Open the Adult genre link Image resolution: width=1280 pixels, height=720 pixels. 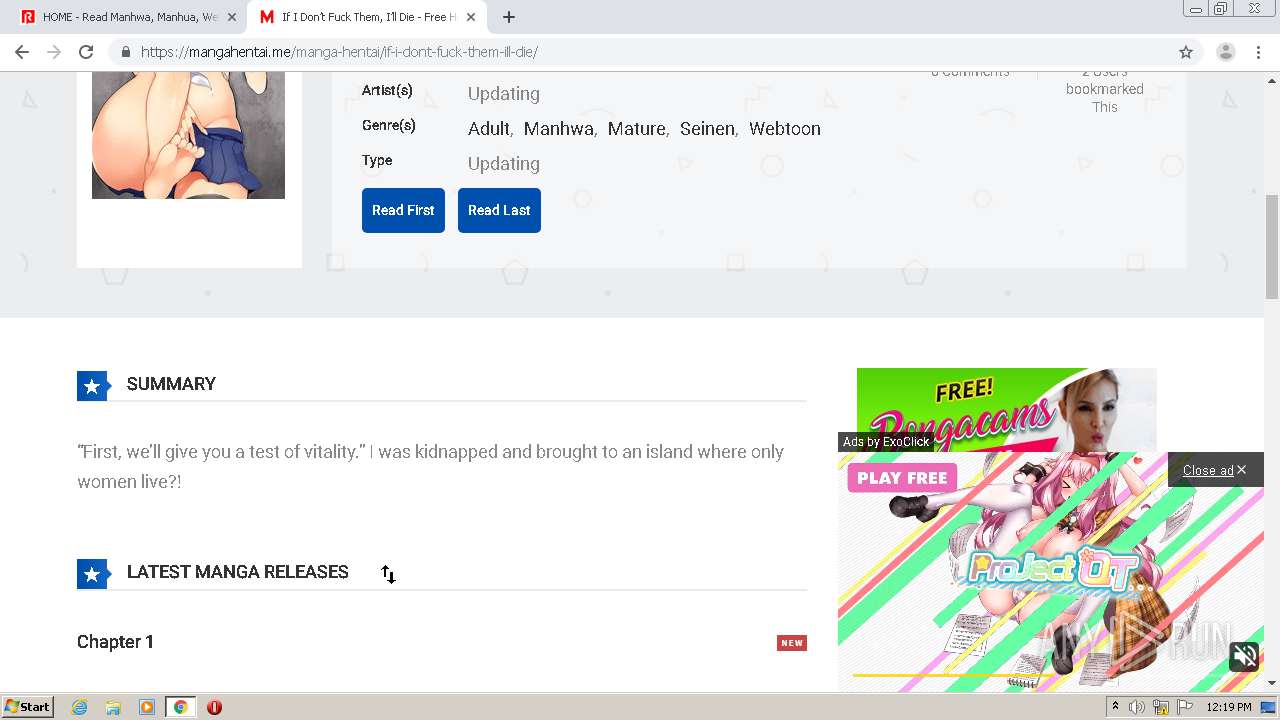pyautogui.click(x=489, y=129)
